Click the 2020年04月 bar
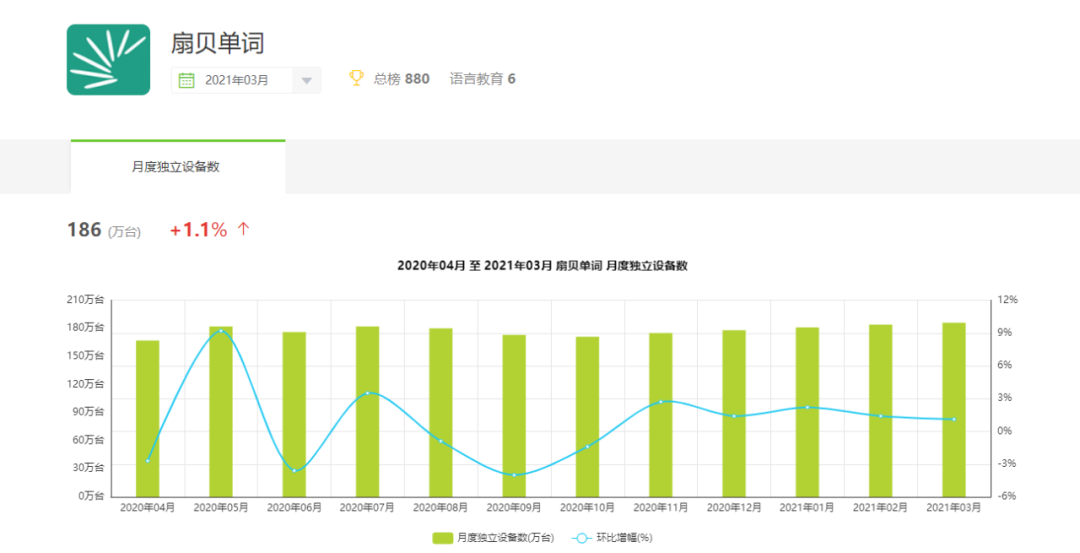Screen dimensions: 1080x553 [x=147, y=418]
